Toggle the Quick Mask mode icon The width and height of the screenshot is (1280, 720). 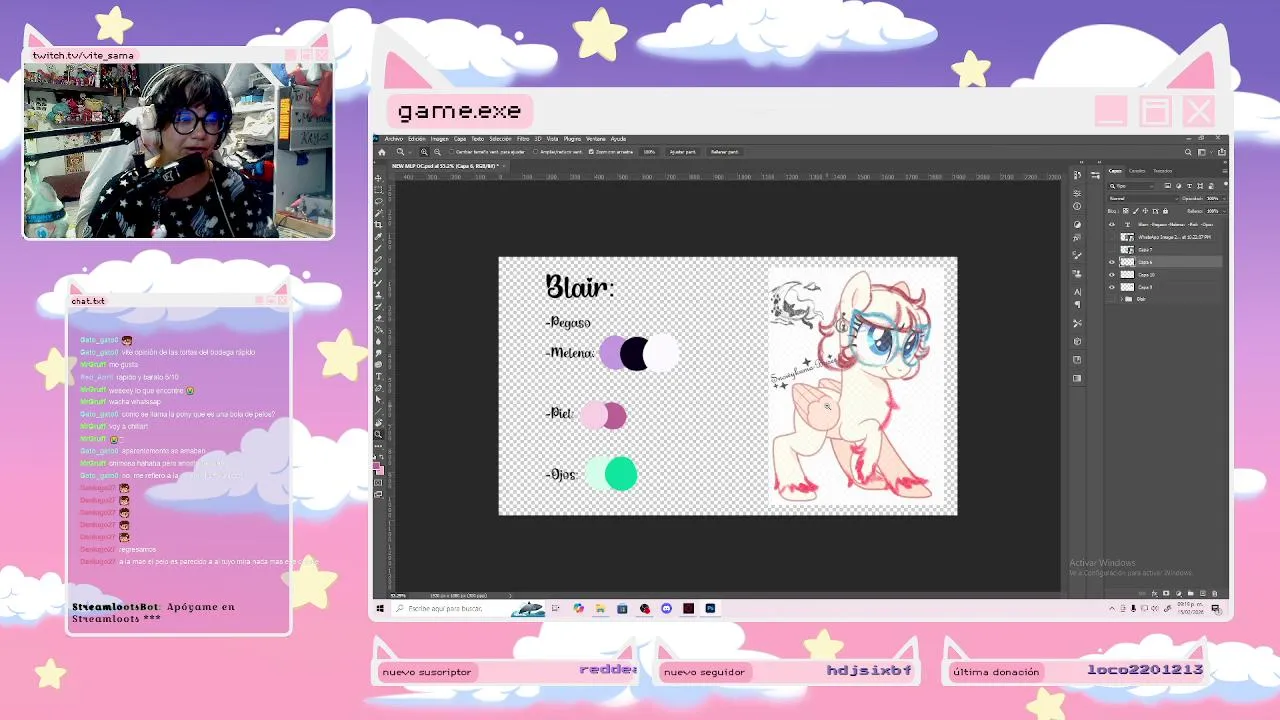(378, 482)
